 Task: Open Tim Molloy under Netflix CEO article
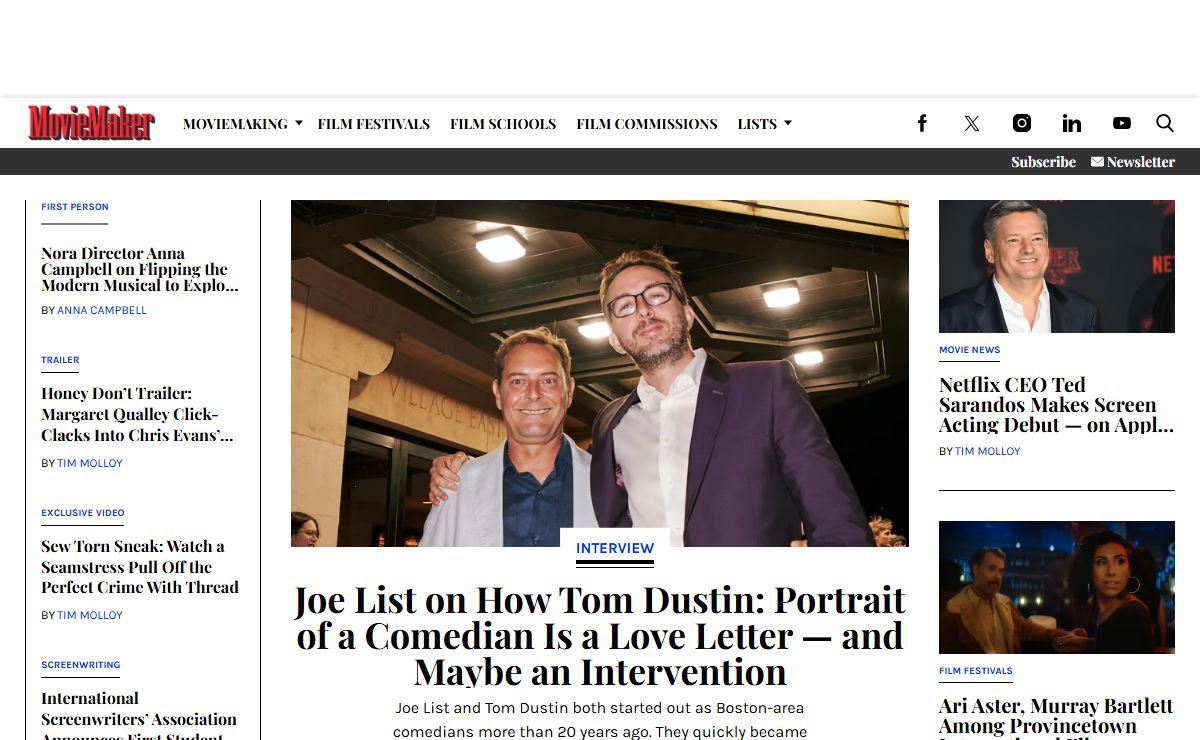988,451
